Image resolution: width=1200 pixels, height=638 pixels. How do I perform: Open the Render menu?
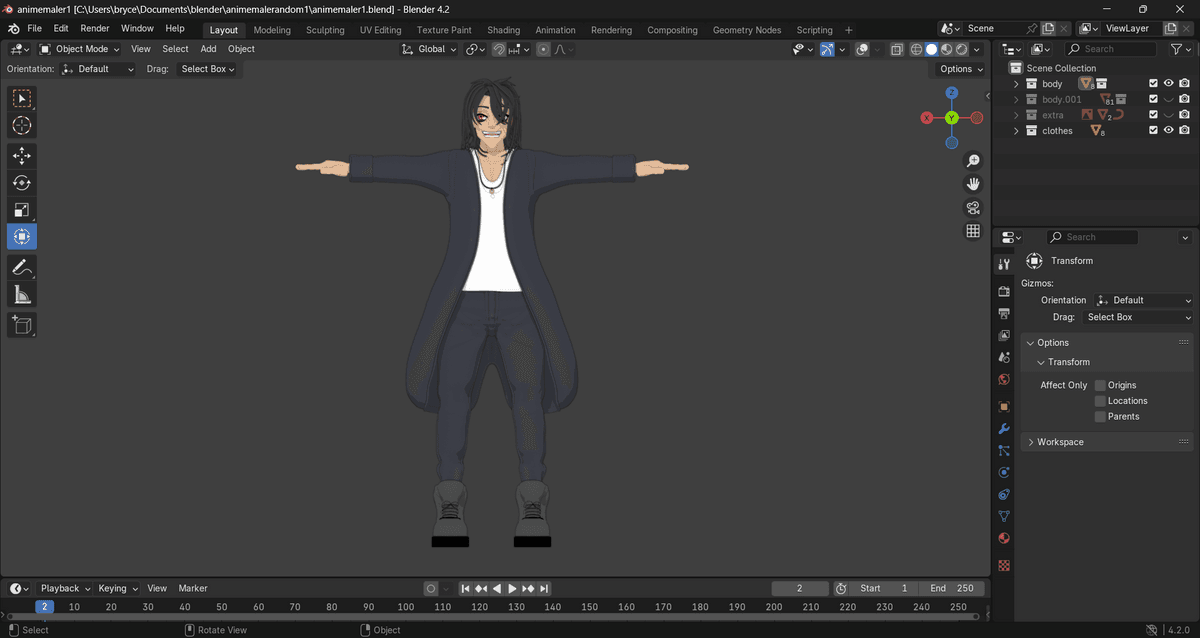click(95, 29)
